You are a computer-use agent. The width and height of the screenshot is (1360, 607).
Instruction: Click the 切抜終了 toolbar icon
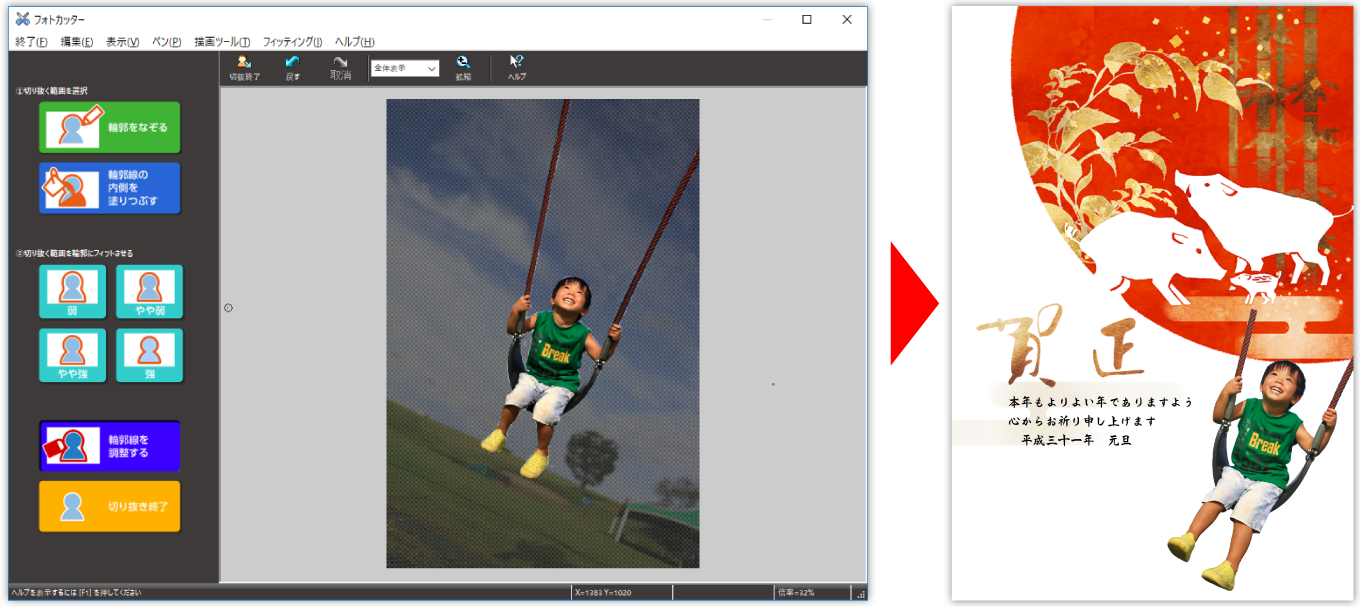[x=244, y=67]
